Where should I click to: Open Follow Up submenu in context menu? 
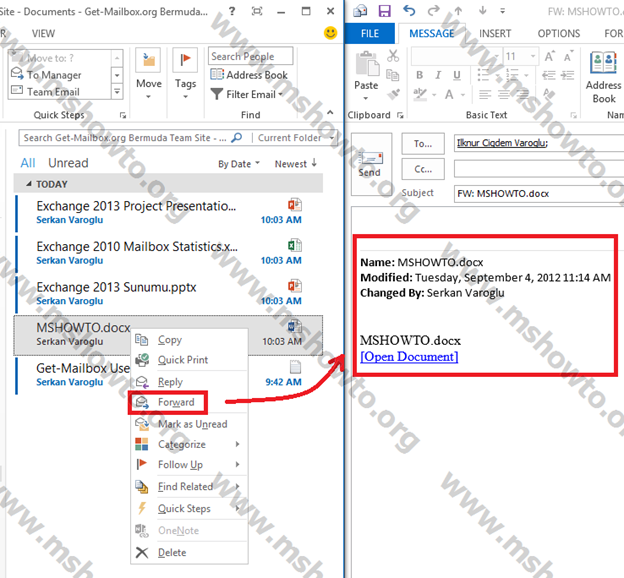(x=189, y=465)
